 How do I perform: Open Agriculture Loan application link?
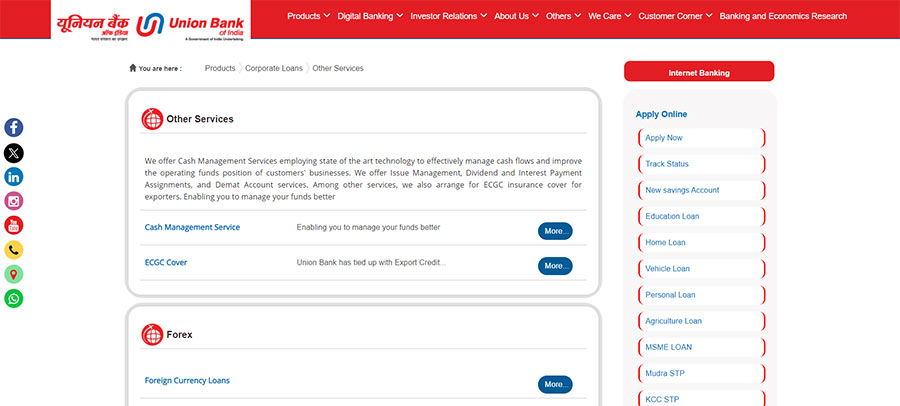point(701,321)
